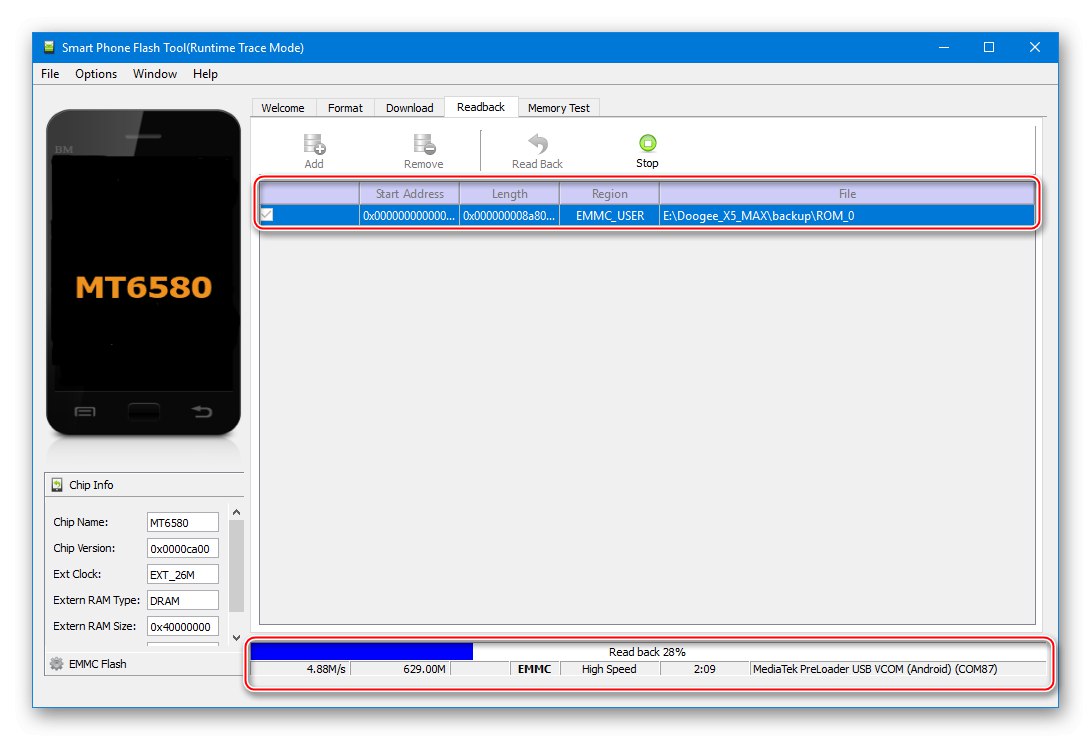This screenshot has width=1091, height=740.
Task: Click the MediaTek PreLoader USB VCOM port entry
Action: pyautogui.click(x=875, y=669)
